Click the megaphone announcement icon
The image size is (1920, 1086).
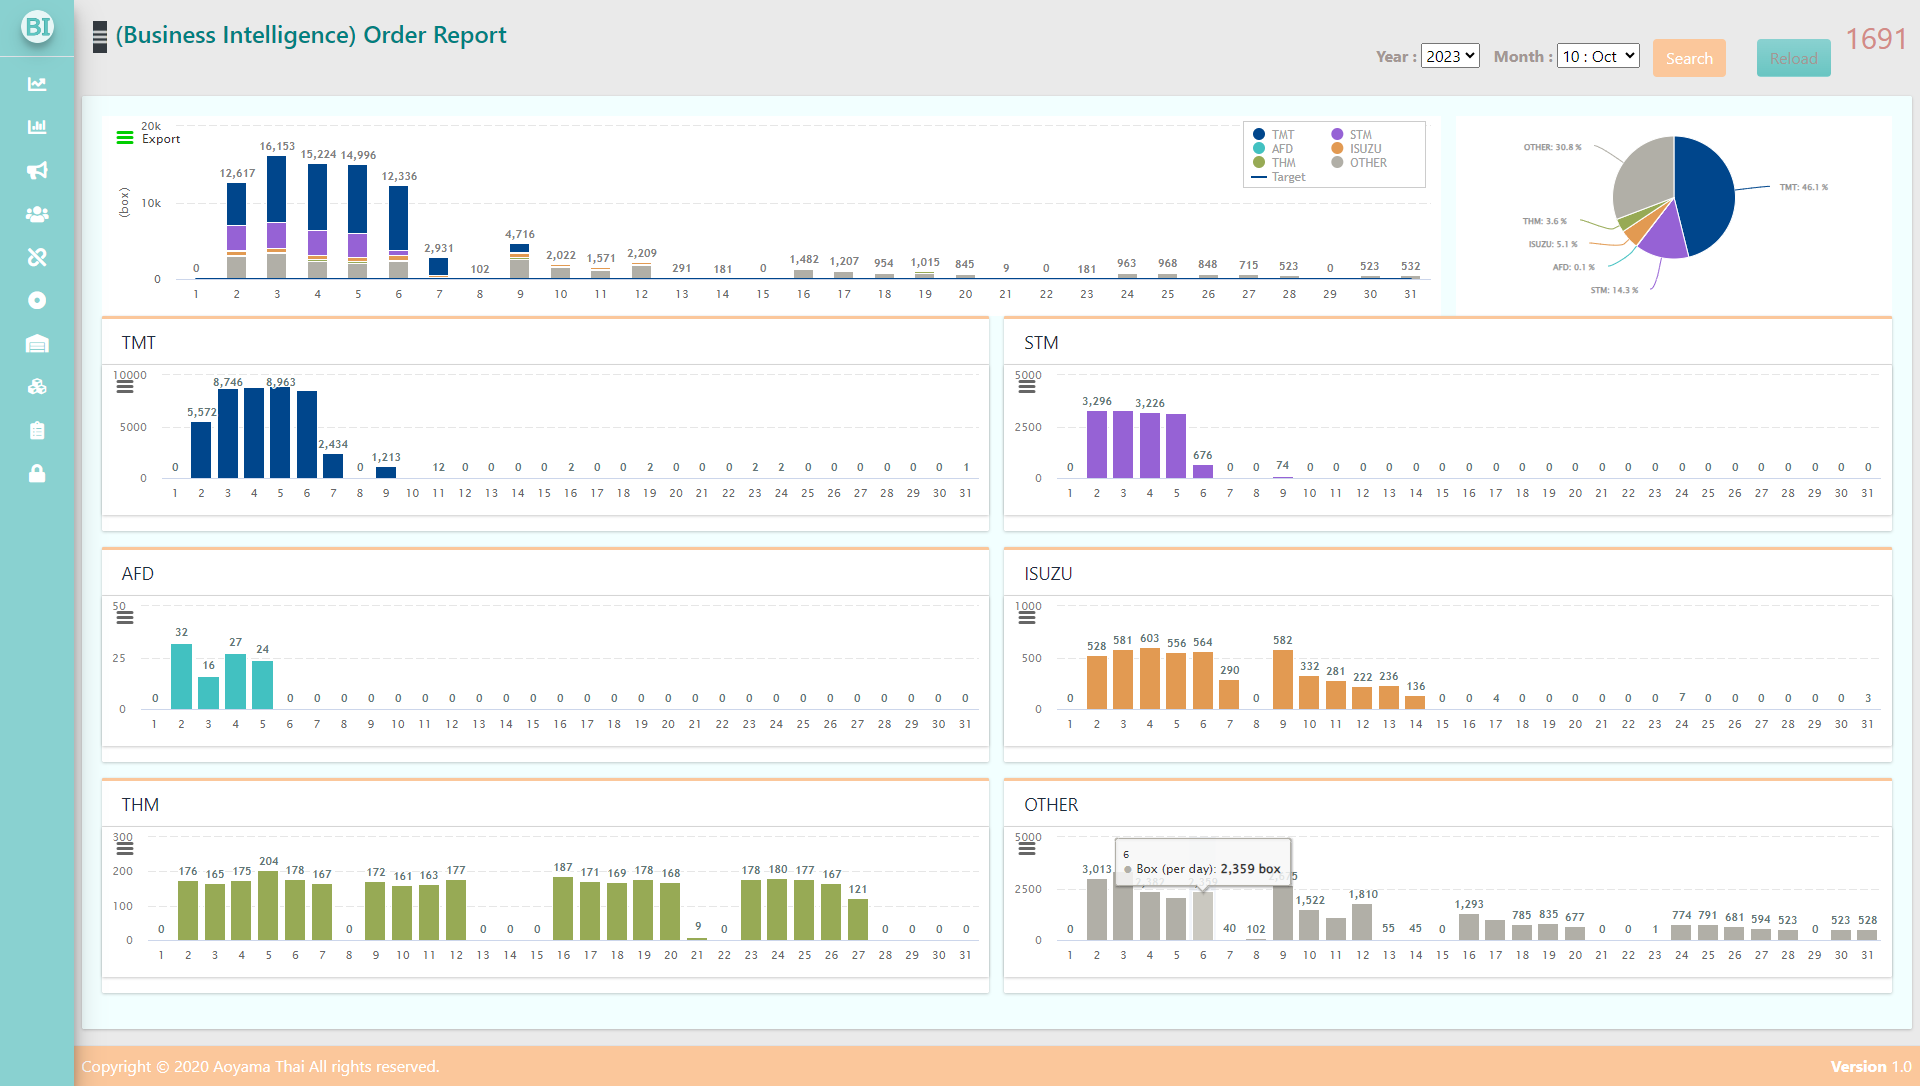click(37, 171)
